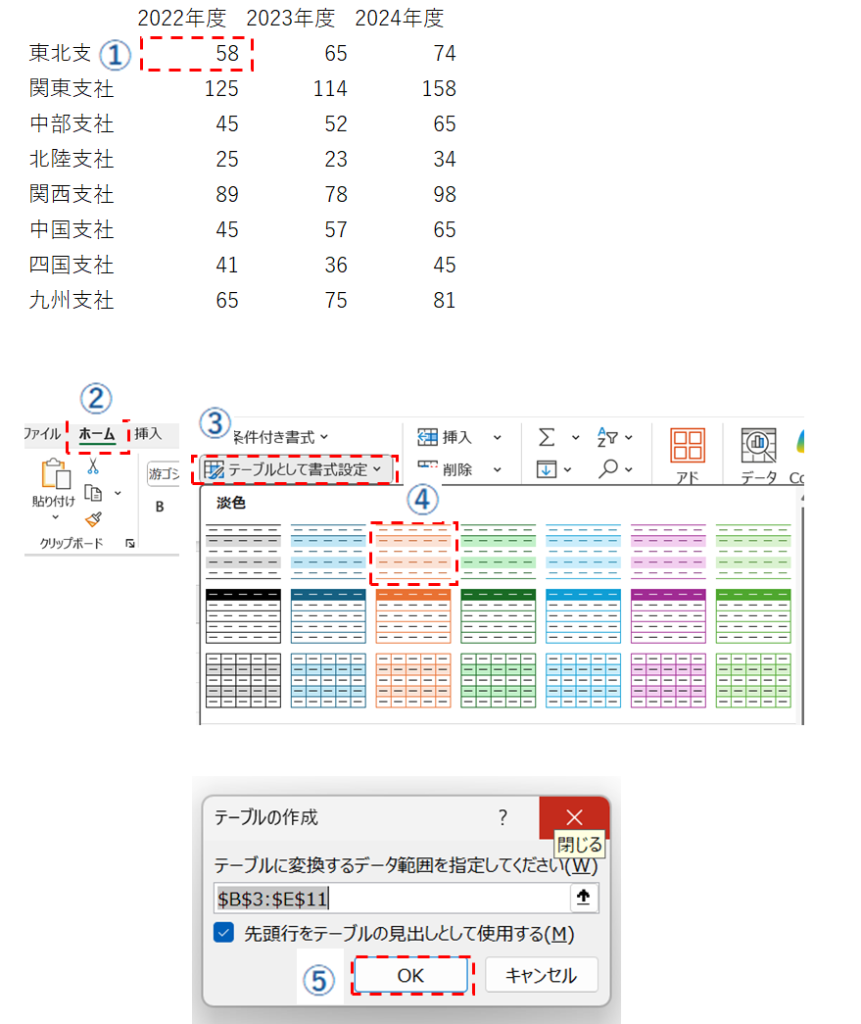Click the Format Painter brush icon
The image size is (861, 1024).
click(93, 518)
